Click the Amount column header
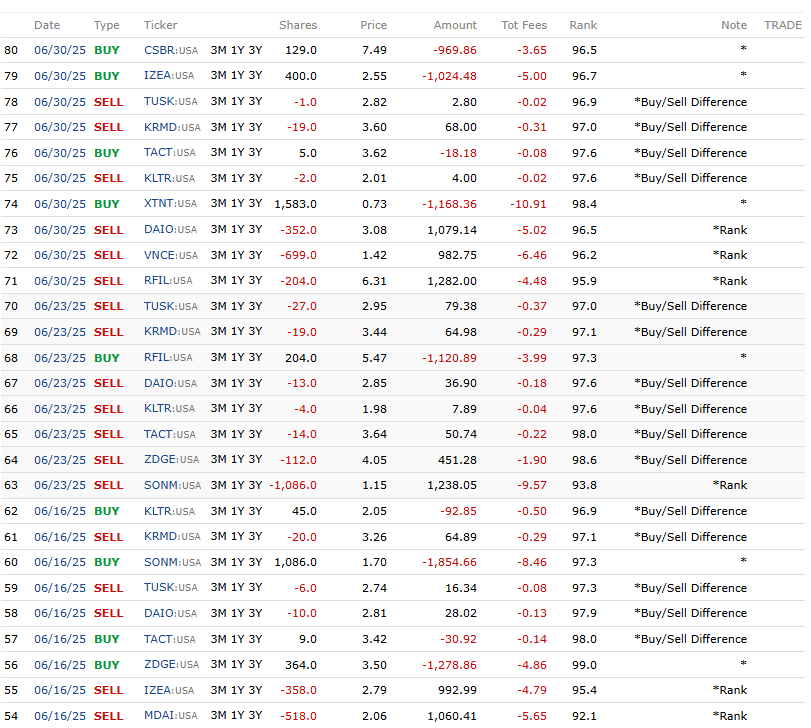The image size is (811, 728). (455, 25)
